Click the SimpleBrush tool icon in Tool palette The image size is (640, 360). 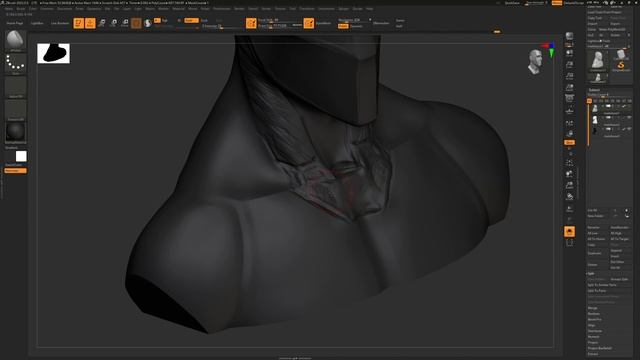coord(621,65)
